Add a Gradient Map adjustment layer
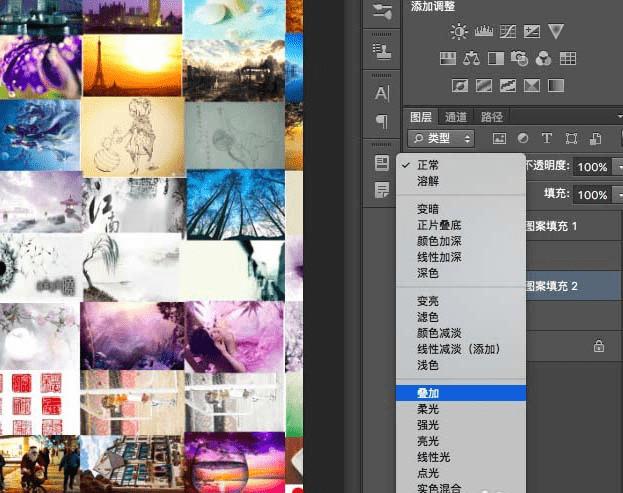This screenshot has height=493, width=623. (x=556, y=85)
